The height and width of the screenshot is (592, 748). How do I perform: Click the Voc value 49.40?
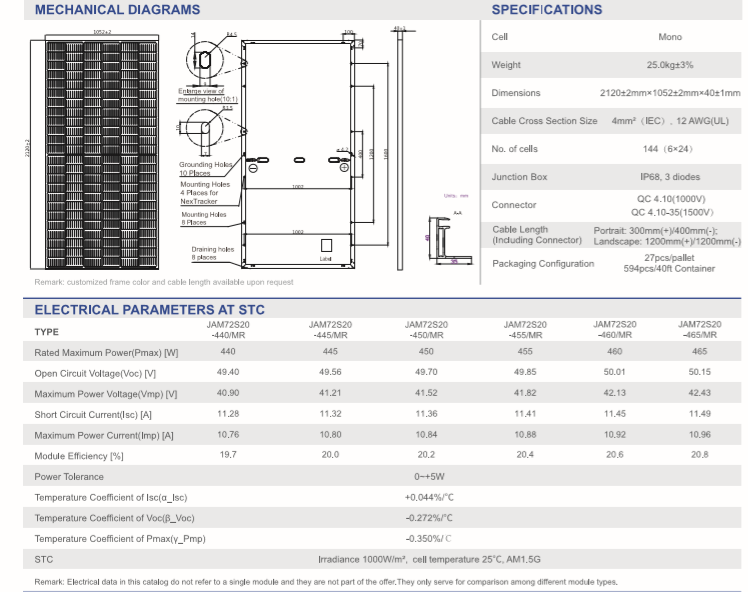(228, 372)
